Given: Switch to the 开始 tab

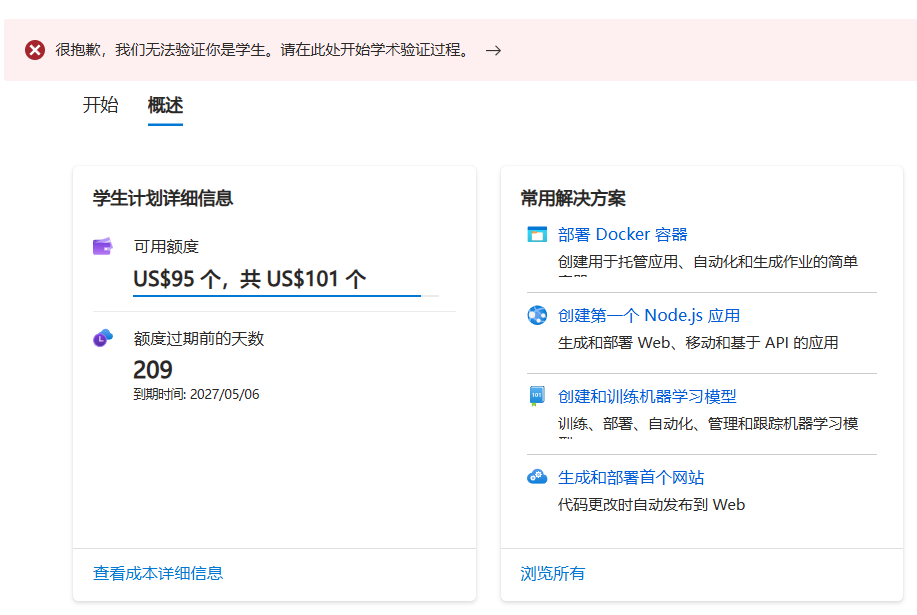Looking at the screenshot, I should [101, 105].
